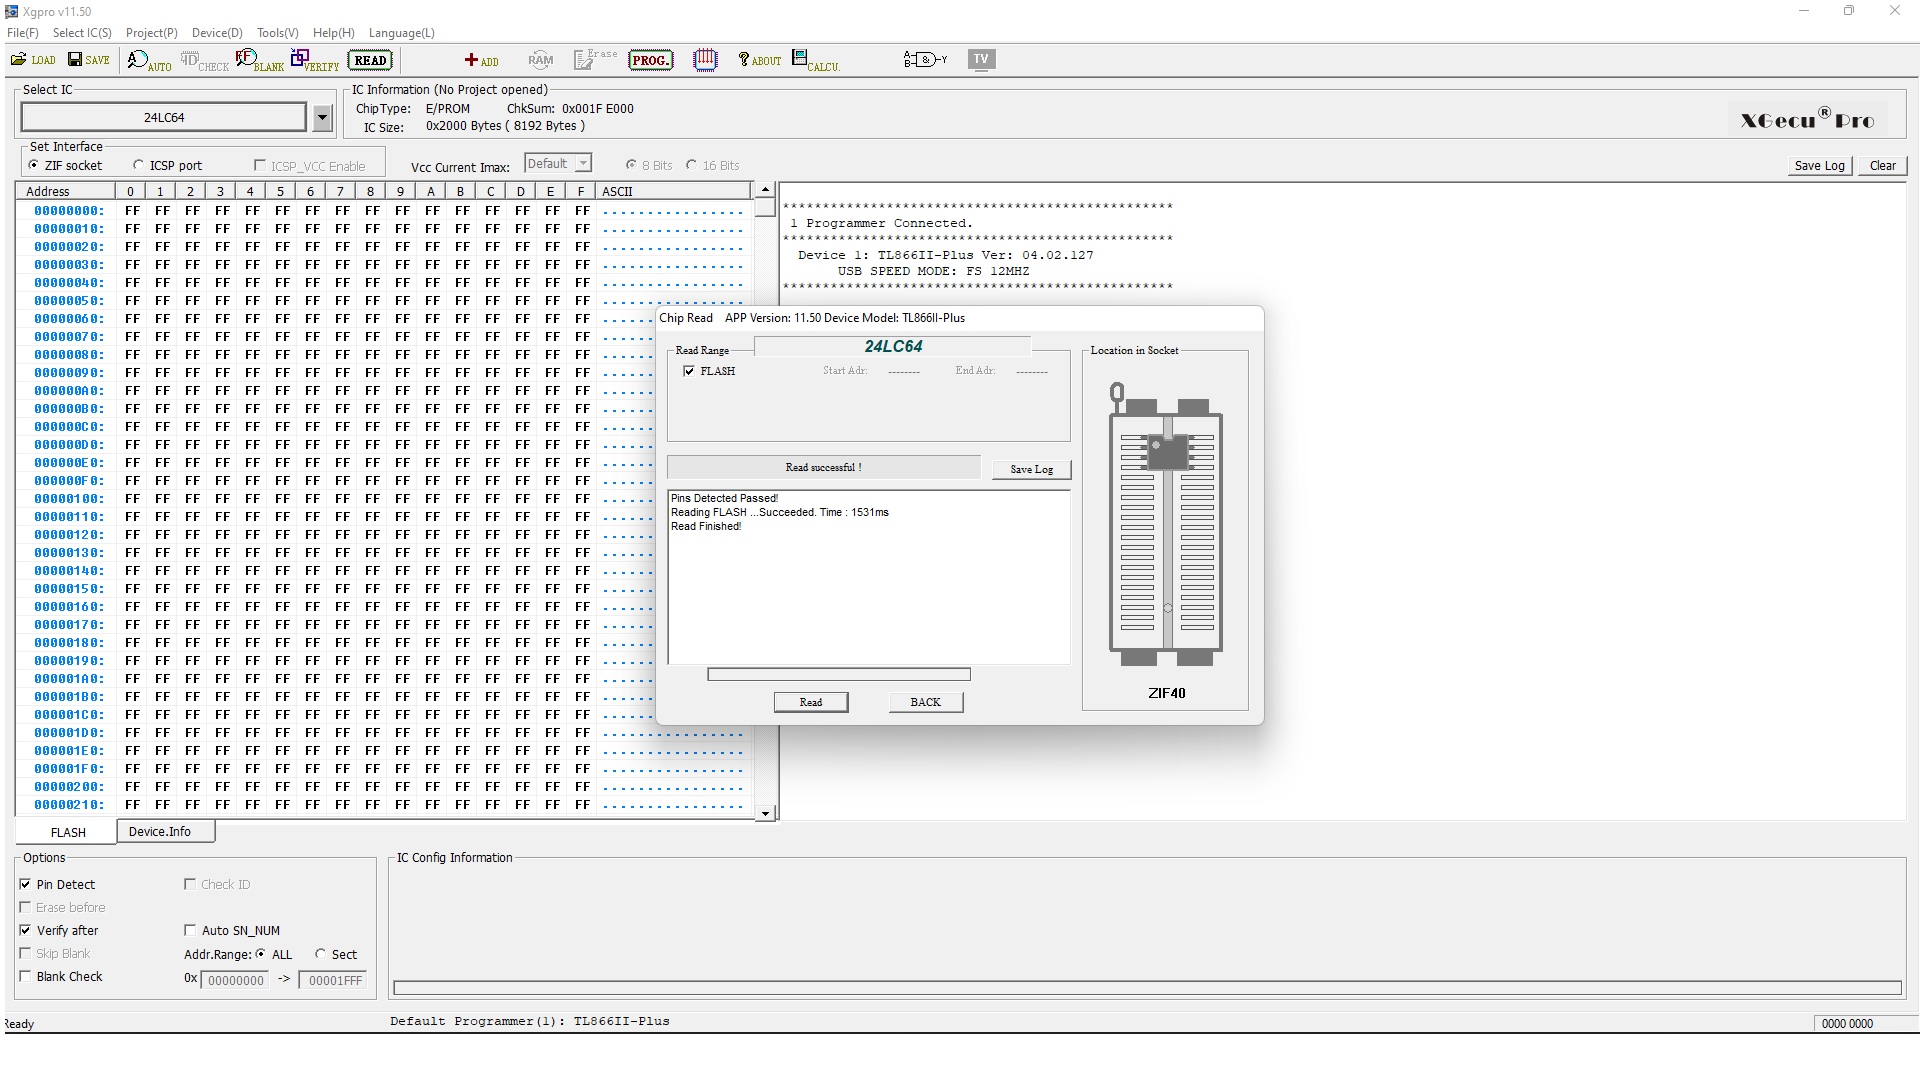Click the hex view scrollbar down arrow
The height and width of the screenshot is (1080, 1920).
tap(765, 814)
